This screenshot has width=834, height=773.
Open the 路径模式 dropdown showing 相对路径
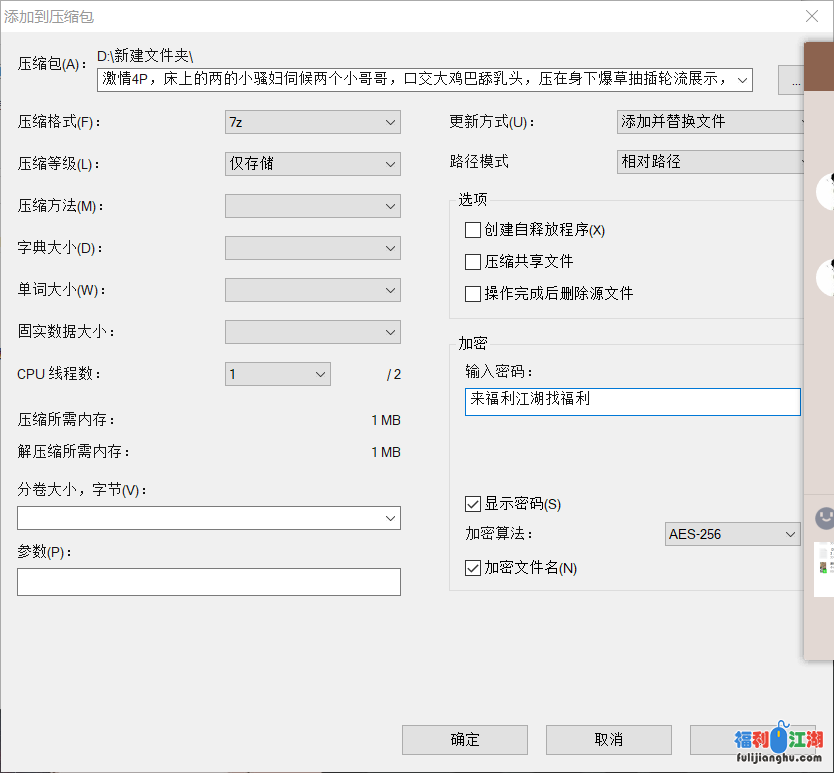(712, 162)
